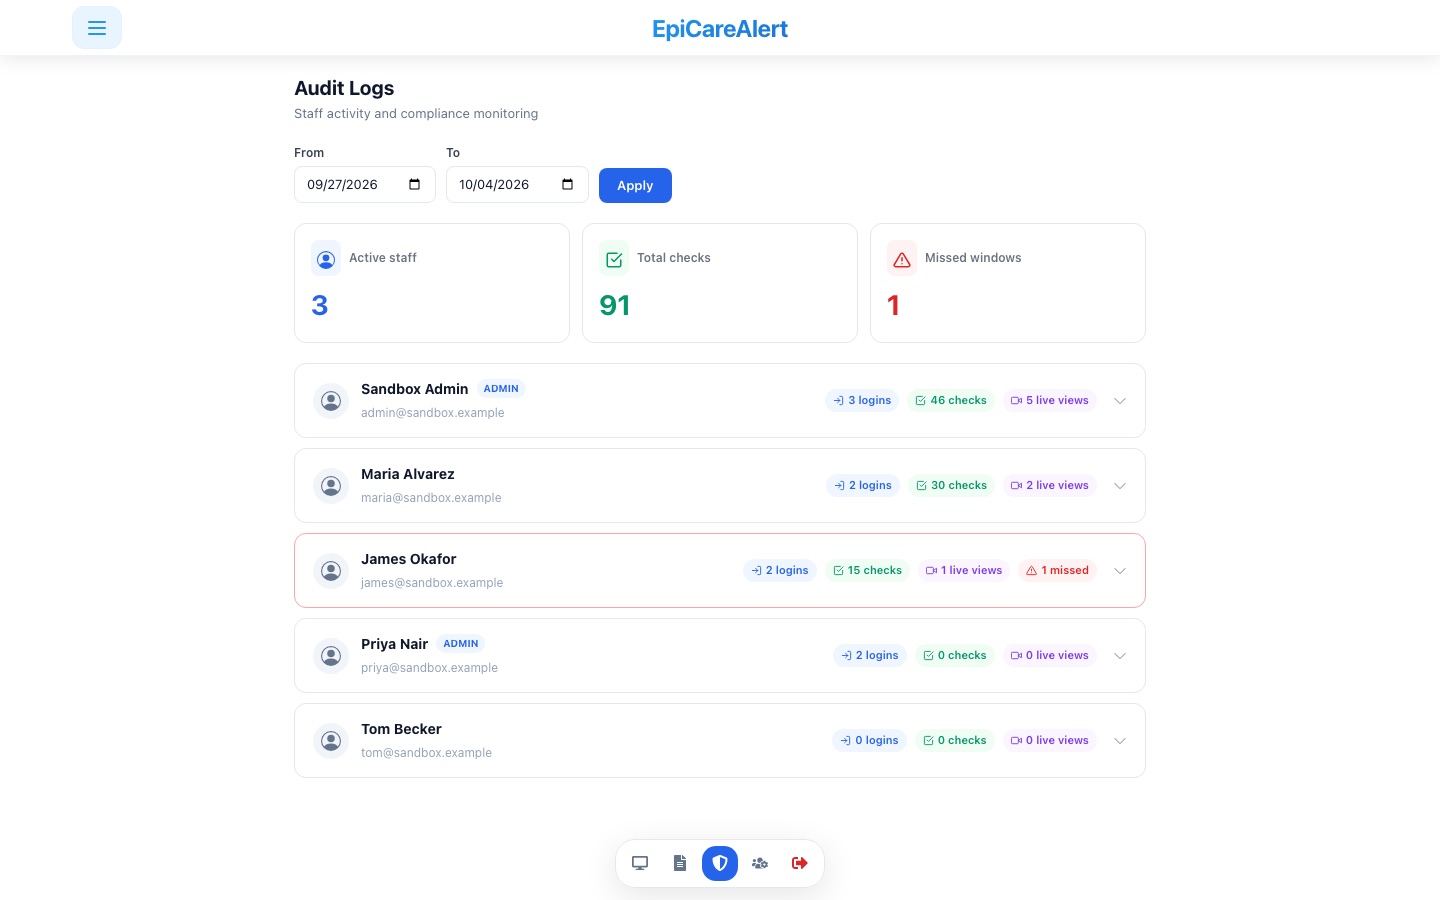Image resolution: width=1440 pixels, height=900 pixels.
Task: Select the shield audit icon in bottom nav
Action: pyautogui.click(x=720, y=863)
